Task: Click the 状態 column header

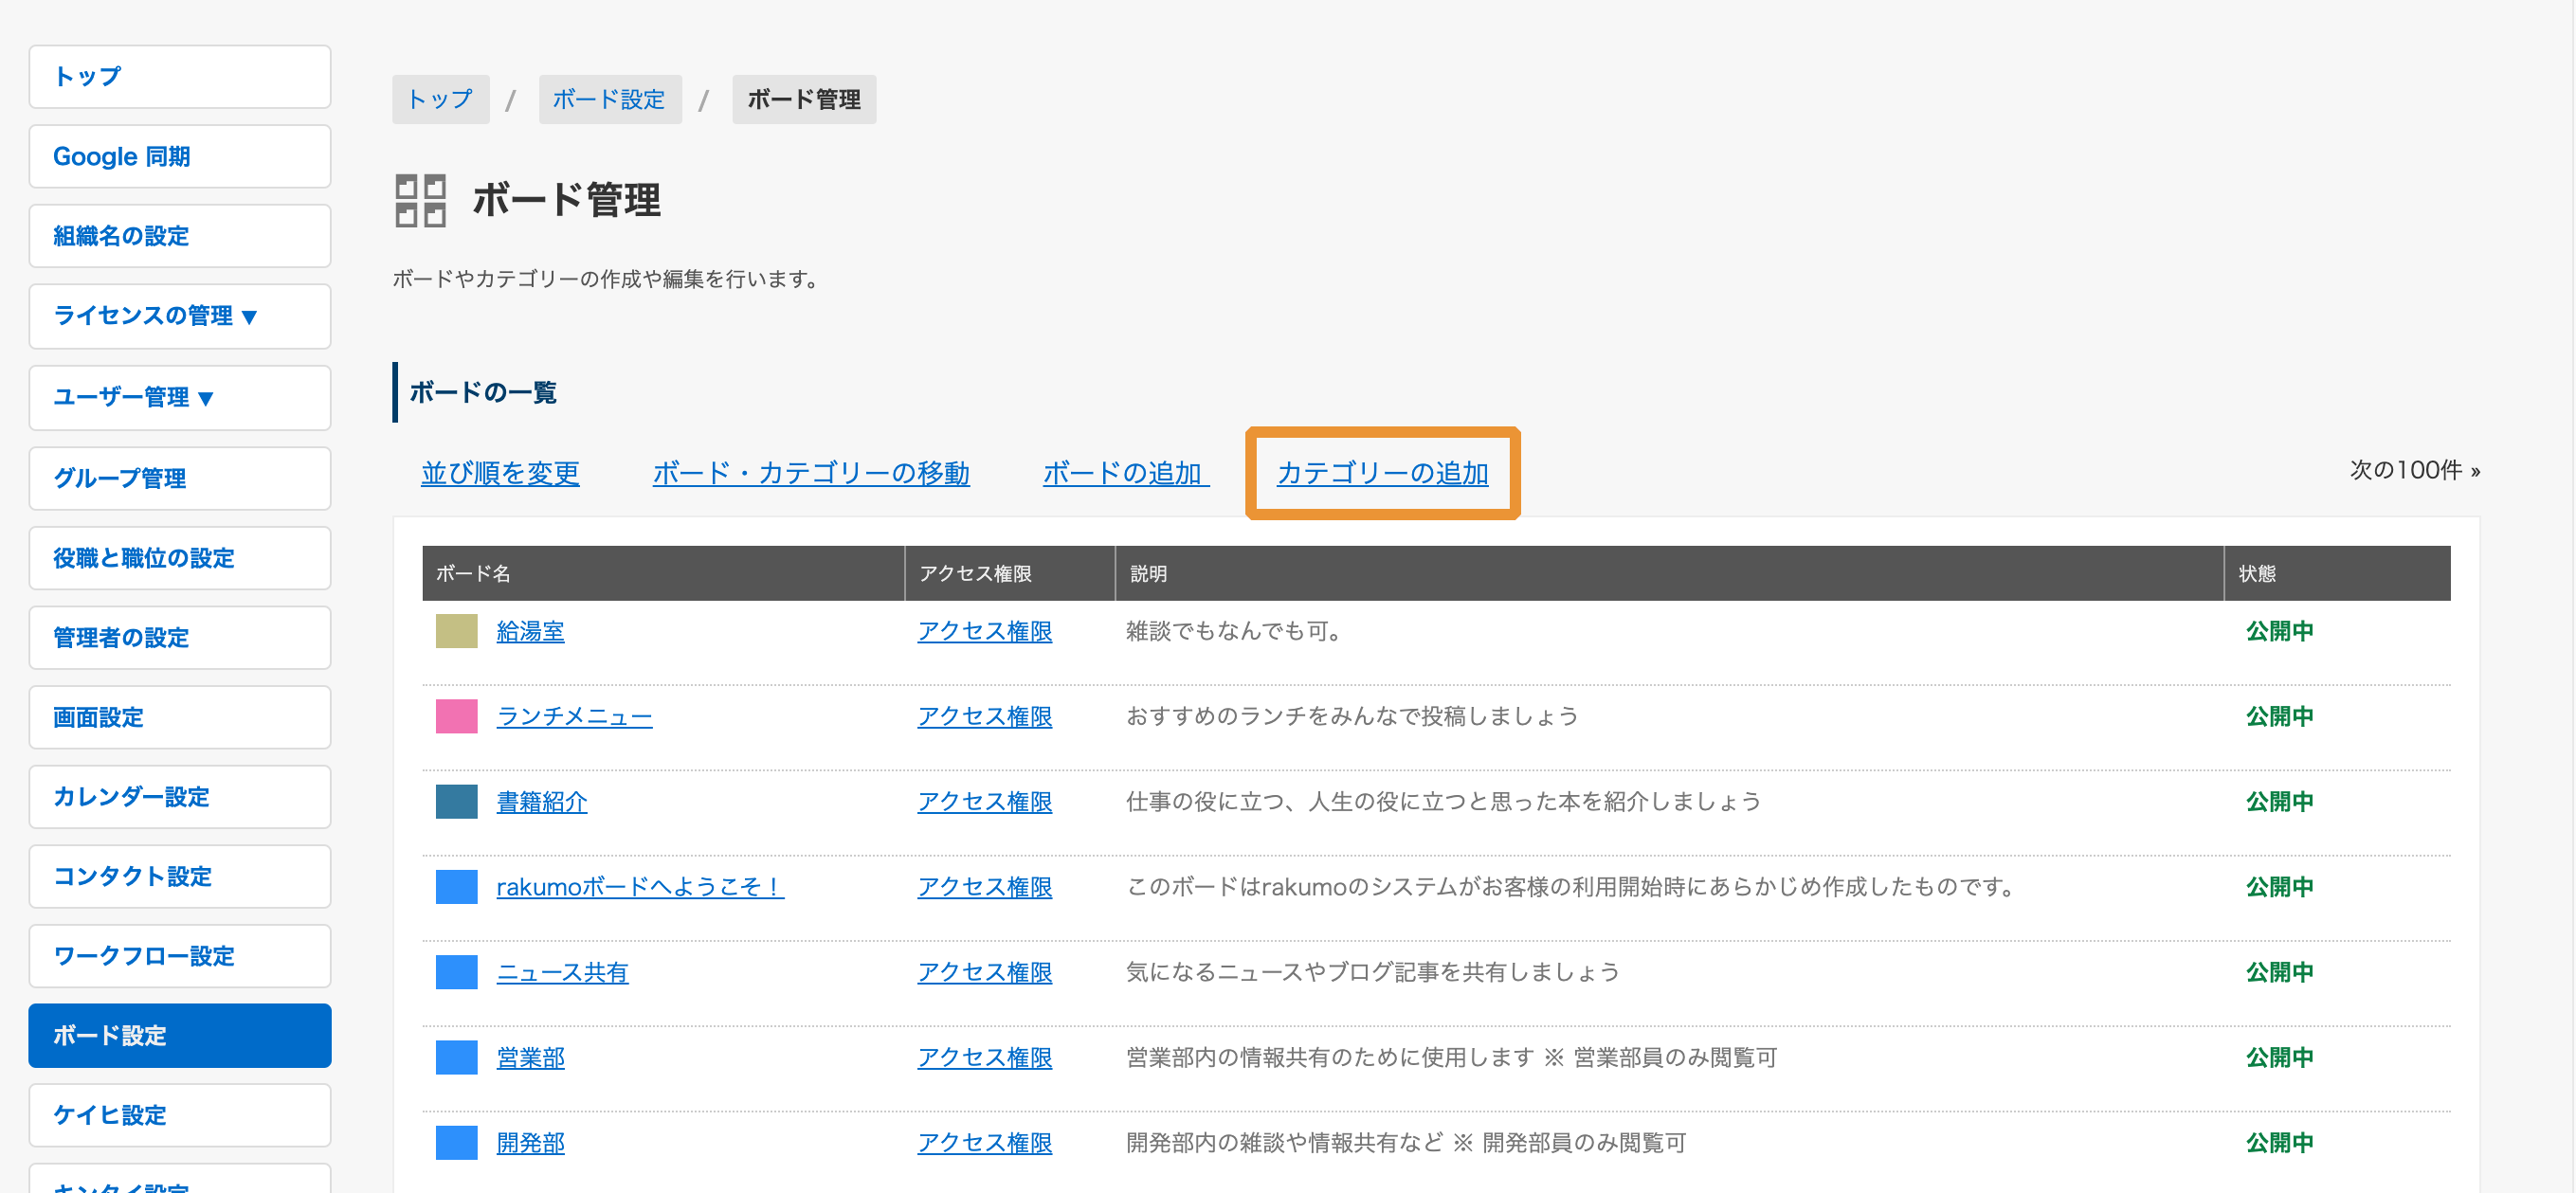Action: (2337, 573)
